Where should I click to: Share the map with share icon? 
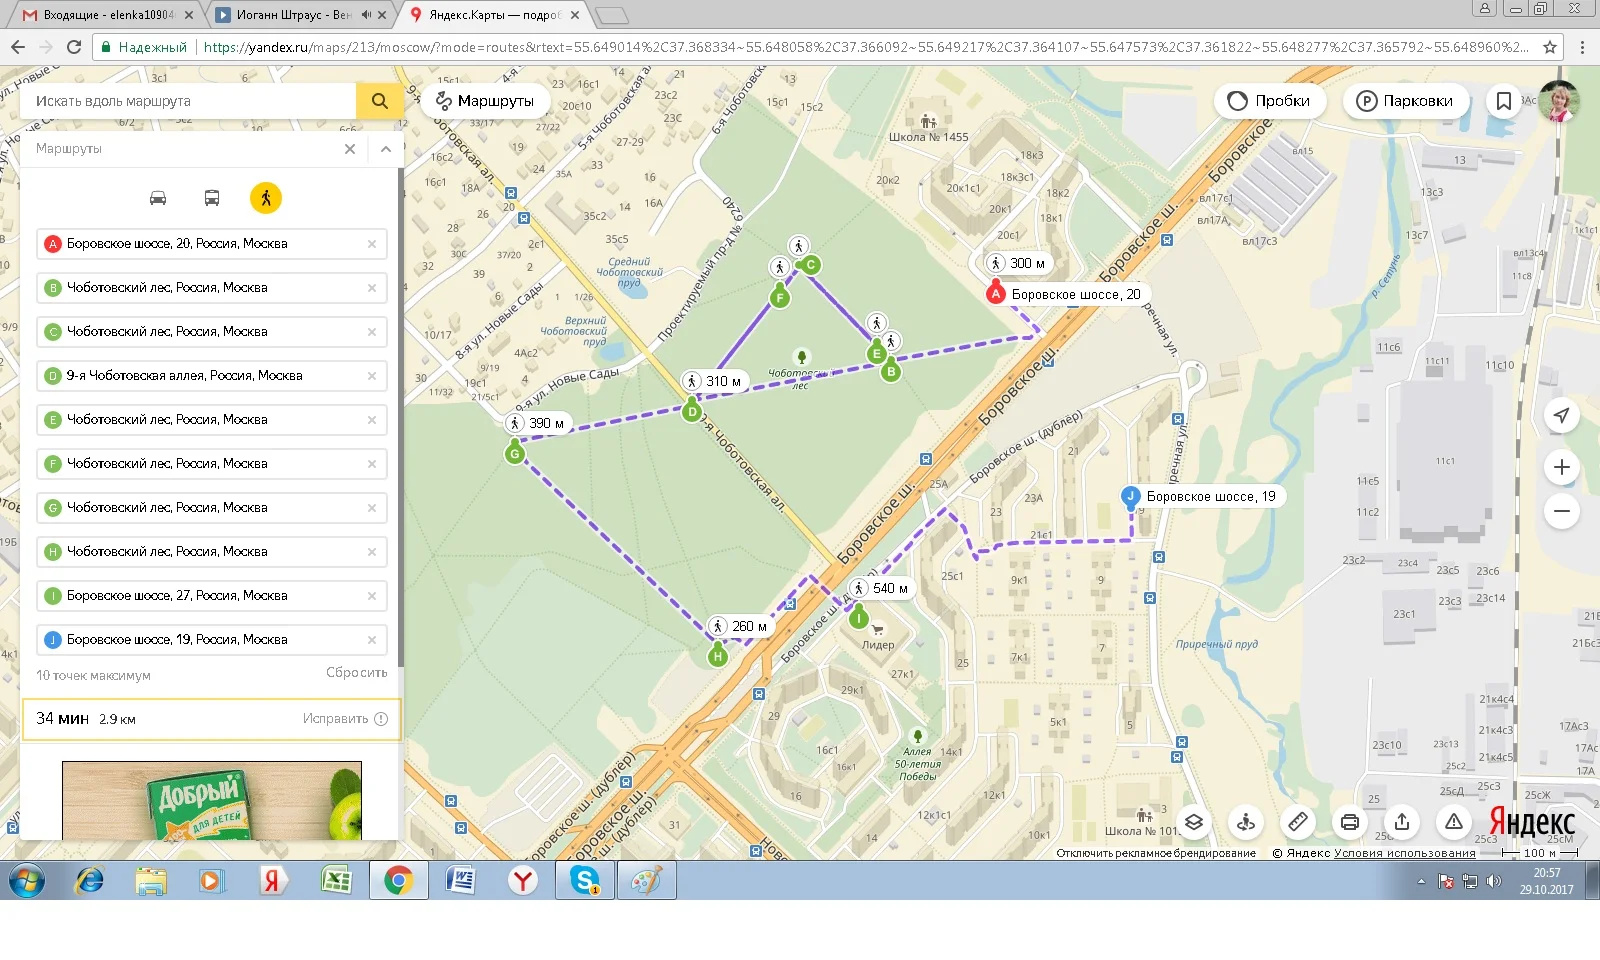point(1402,822)
